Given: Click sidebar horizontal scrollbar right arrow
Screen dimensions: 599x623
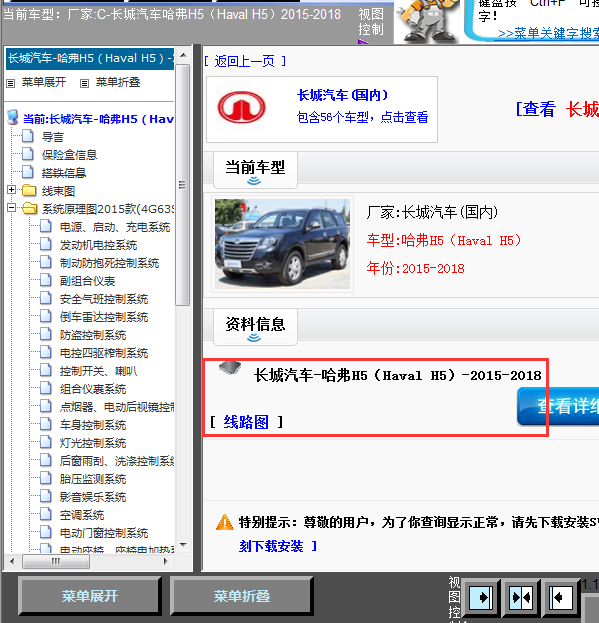Looking at the screenshot, I should pos(166,561).
